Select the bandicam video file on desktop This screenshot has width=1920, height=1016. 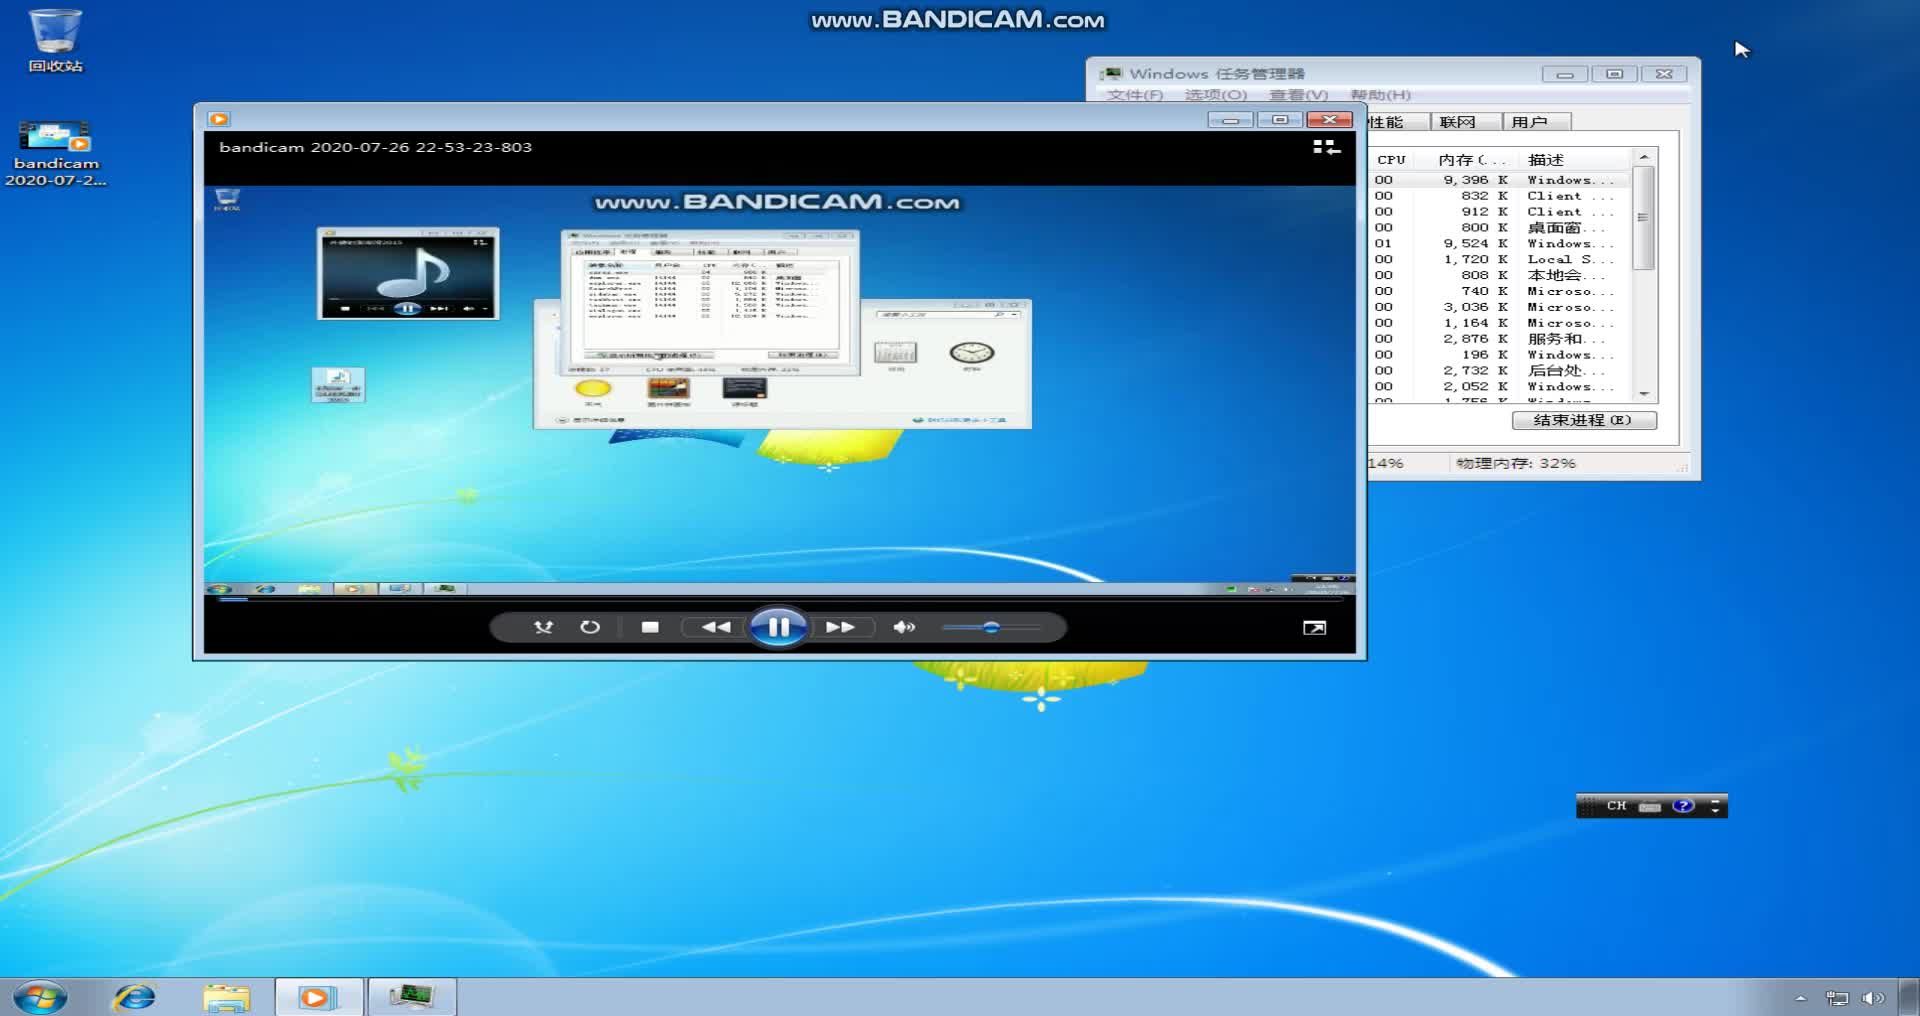click(x=56, y=153)
